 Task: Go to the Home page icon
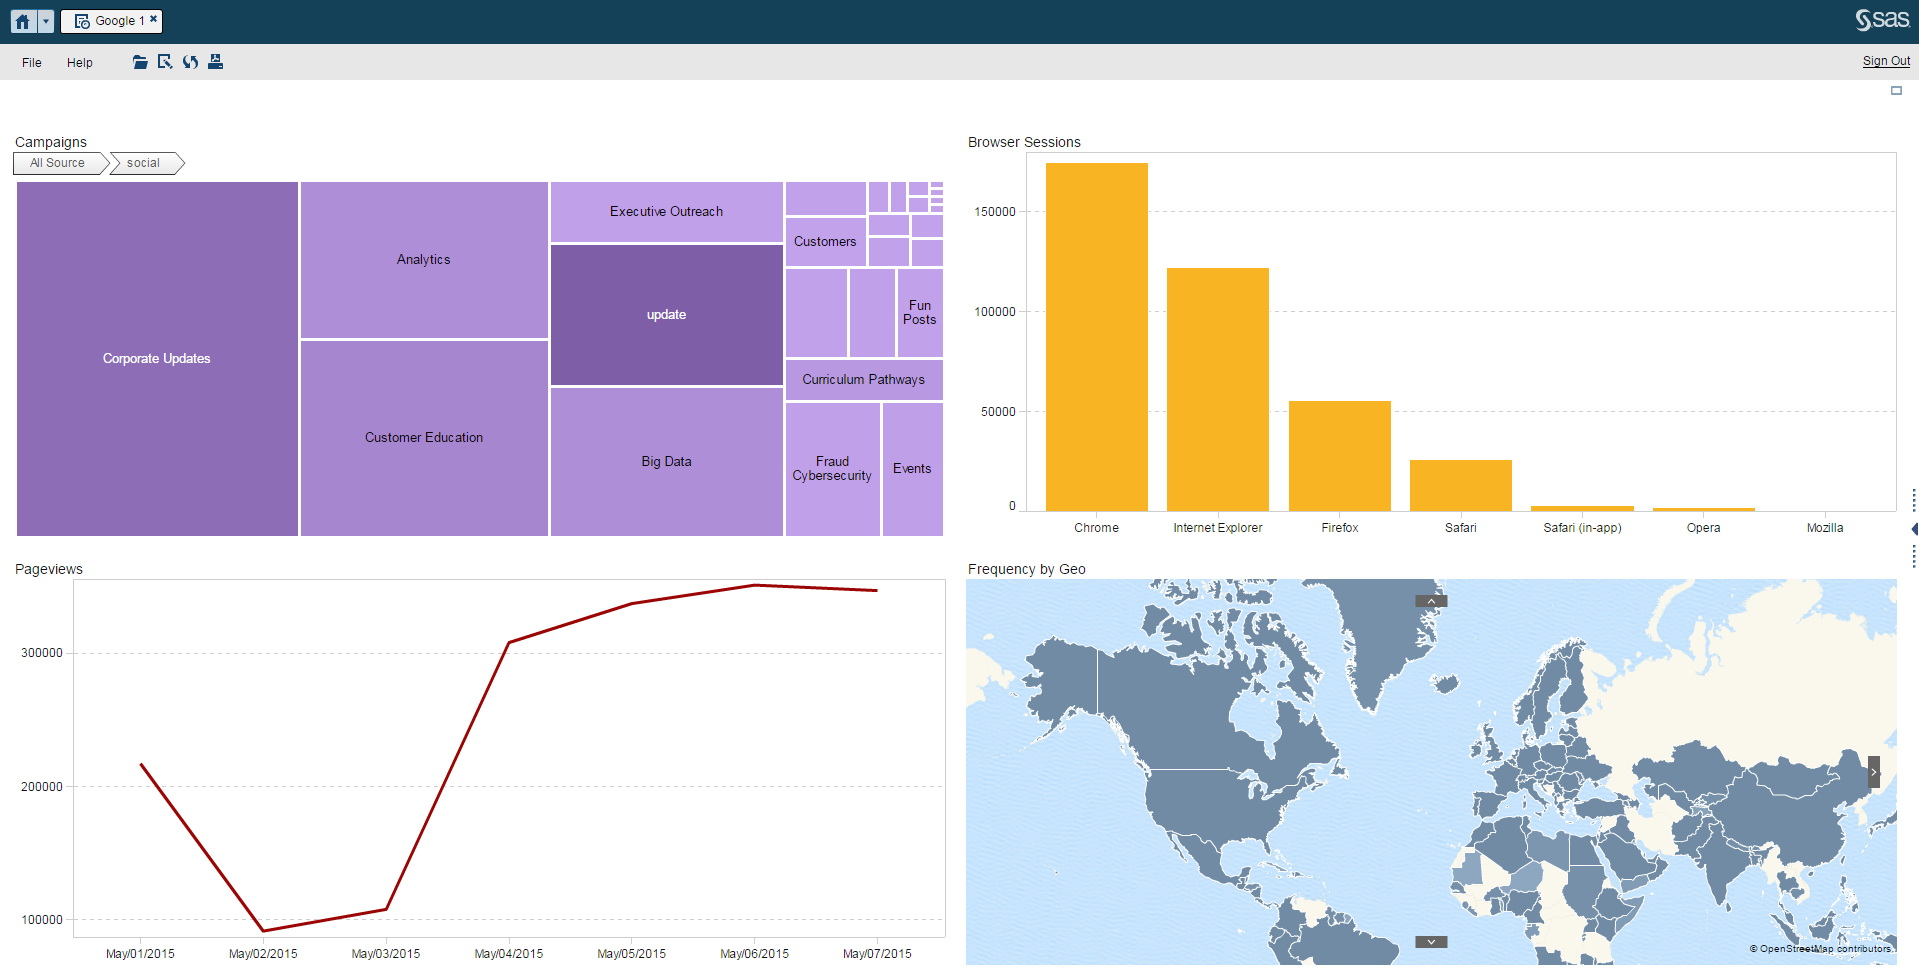(x=23, y=21)
